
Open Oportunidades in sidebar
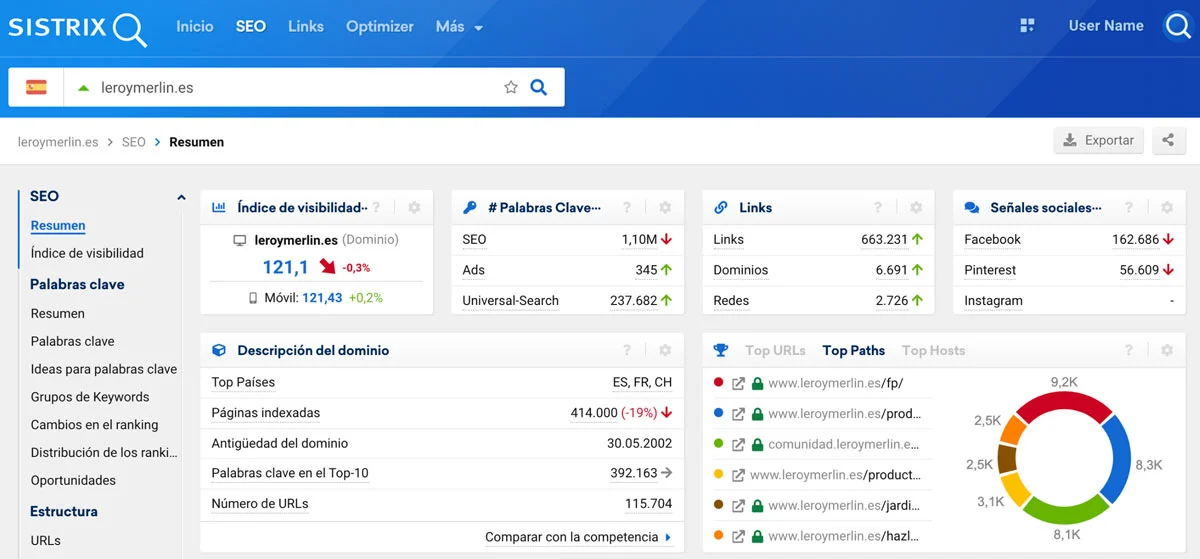(x=73, y=481)
